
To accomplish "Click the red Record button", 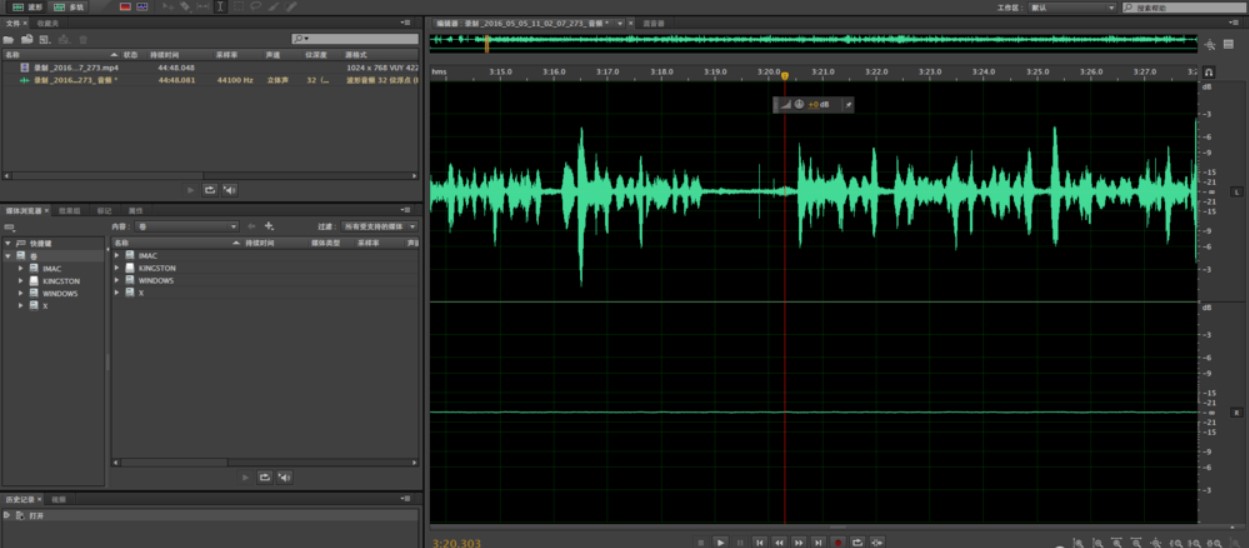I will pos(838,542).
